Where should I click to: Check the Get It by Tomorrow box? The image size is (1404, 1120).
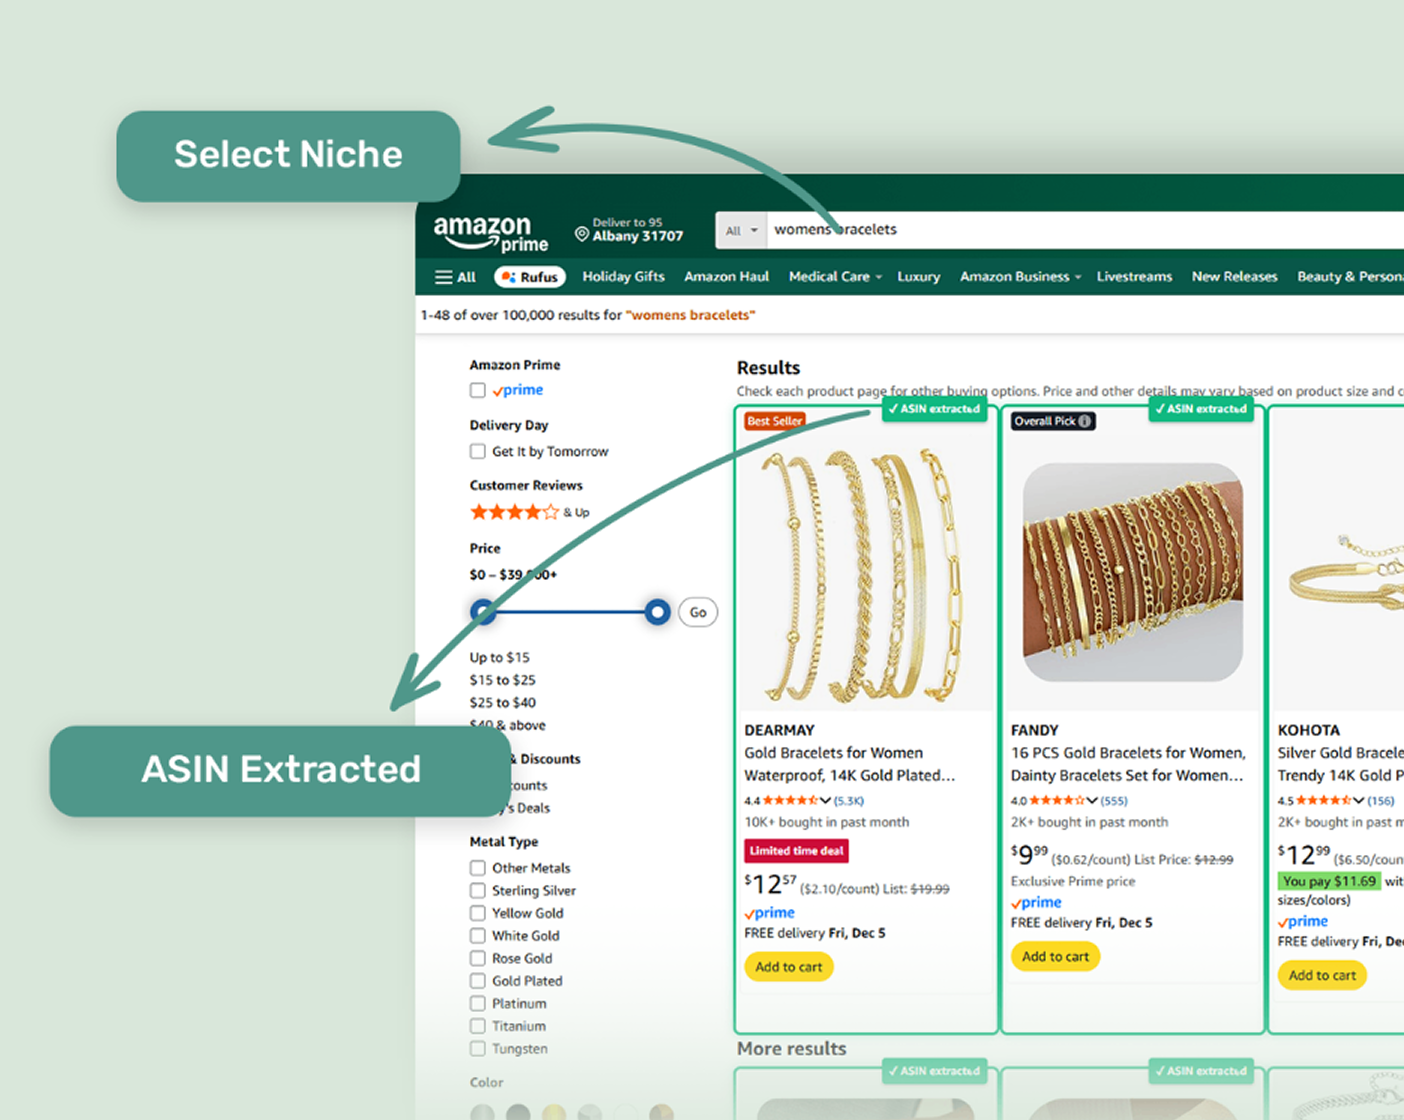(478, 451)
